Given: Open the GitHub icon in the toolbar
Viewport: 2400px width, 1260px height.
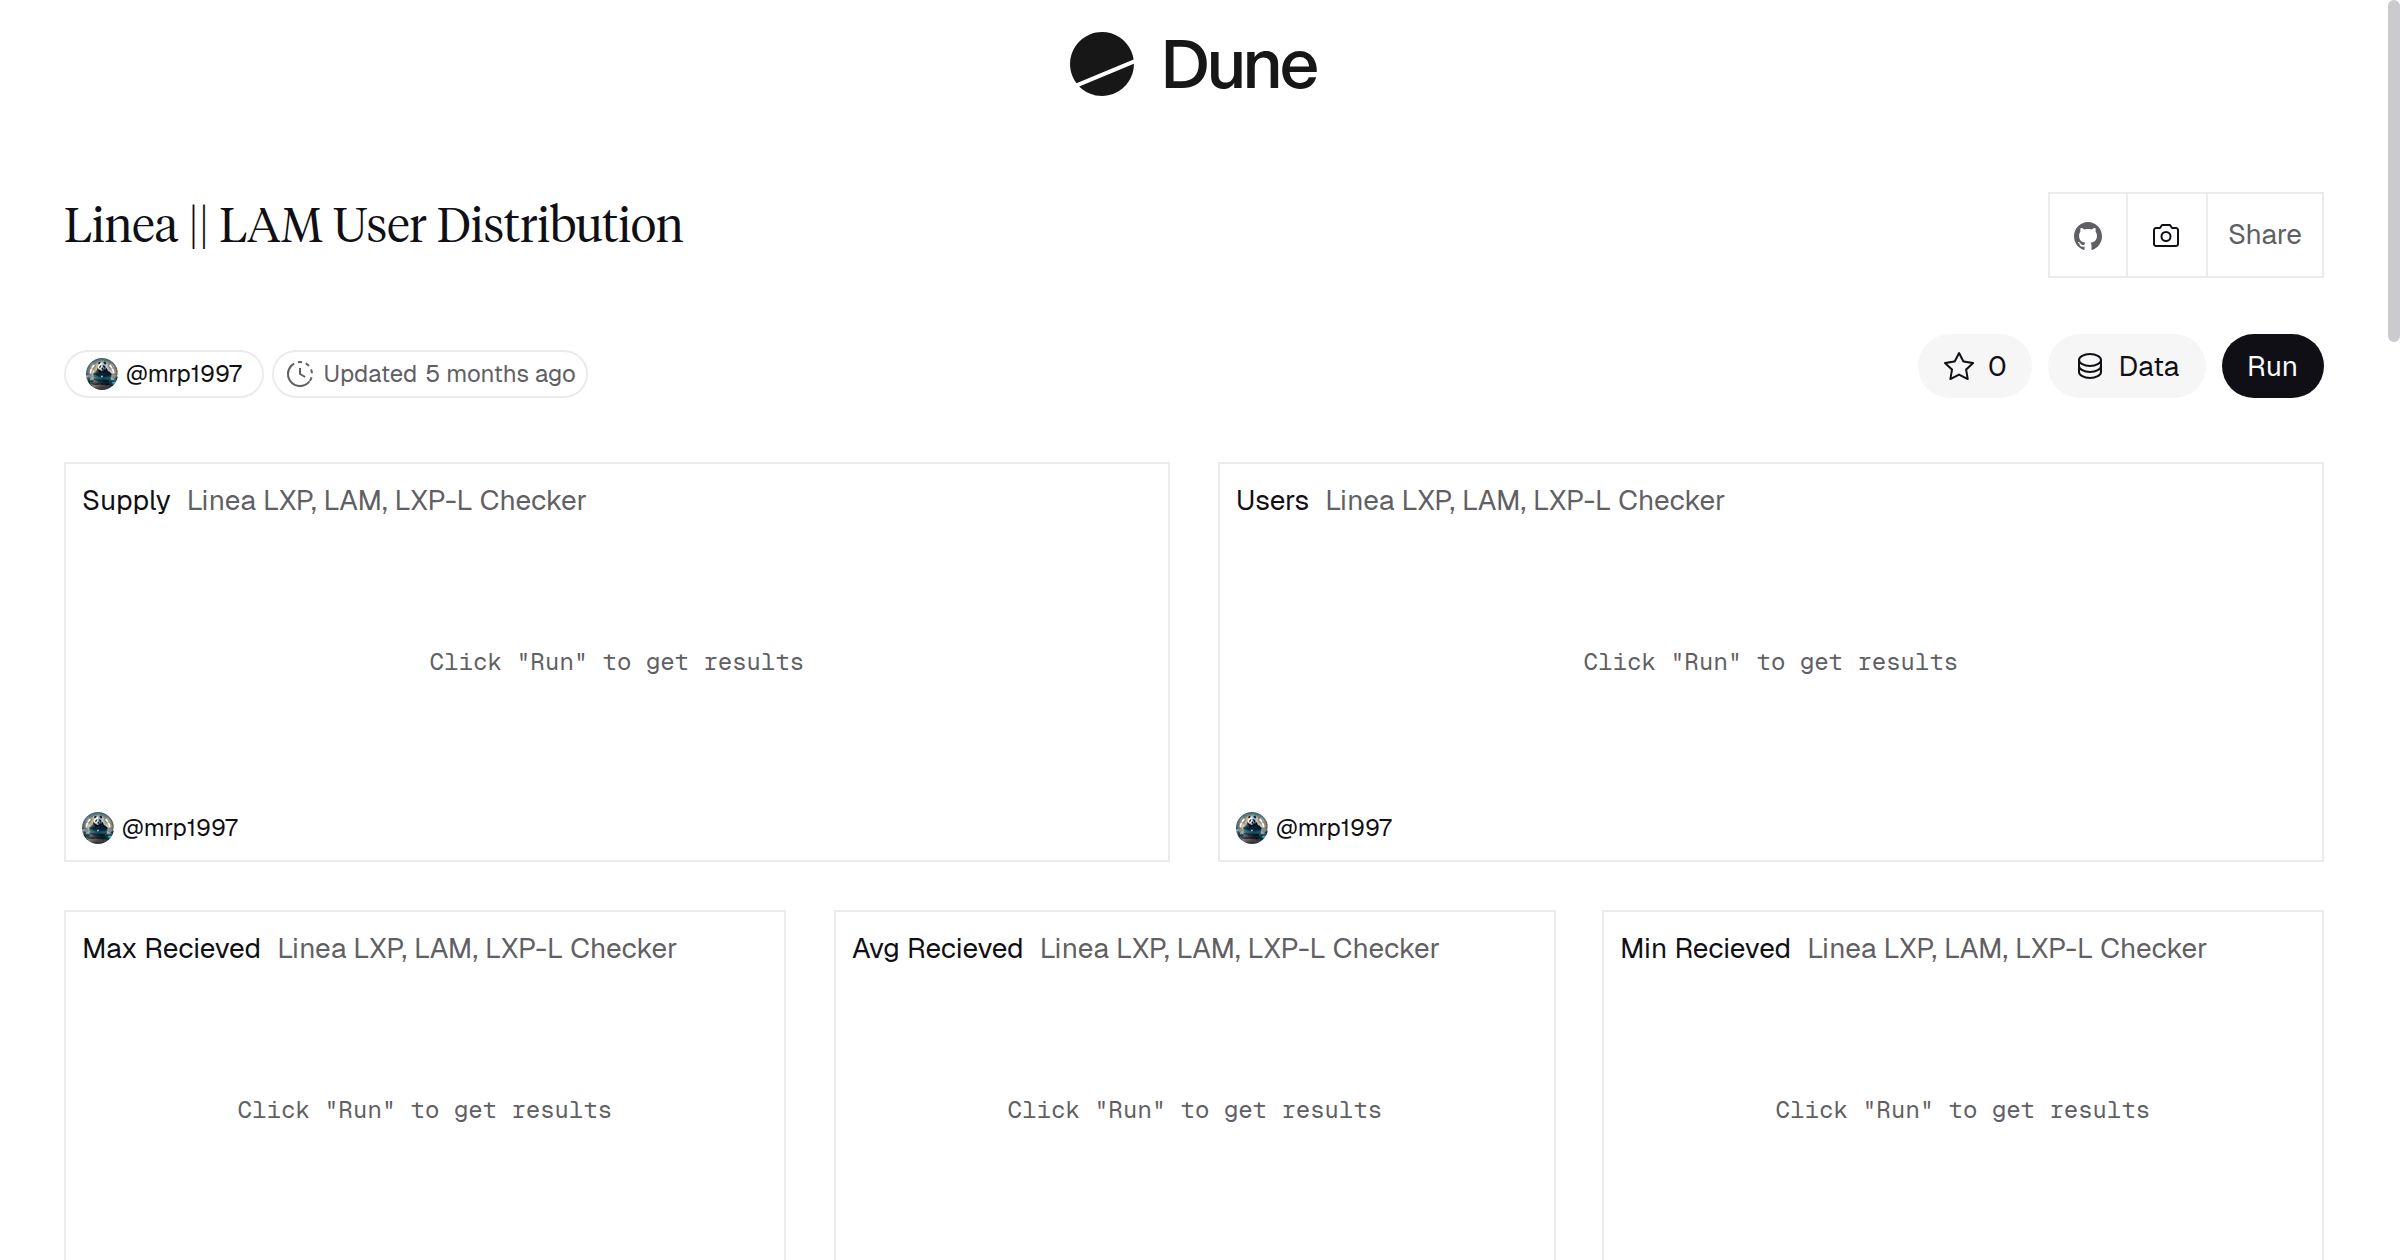Looking at the screenshot, I should point(2088,234).
